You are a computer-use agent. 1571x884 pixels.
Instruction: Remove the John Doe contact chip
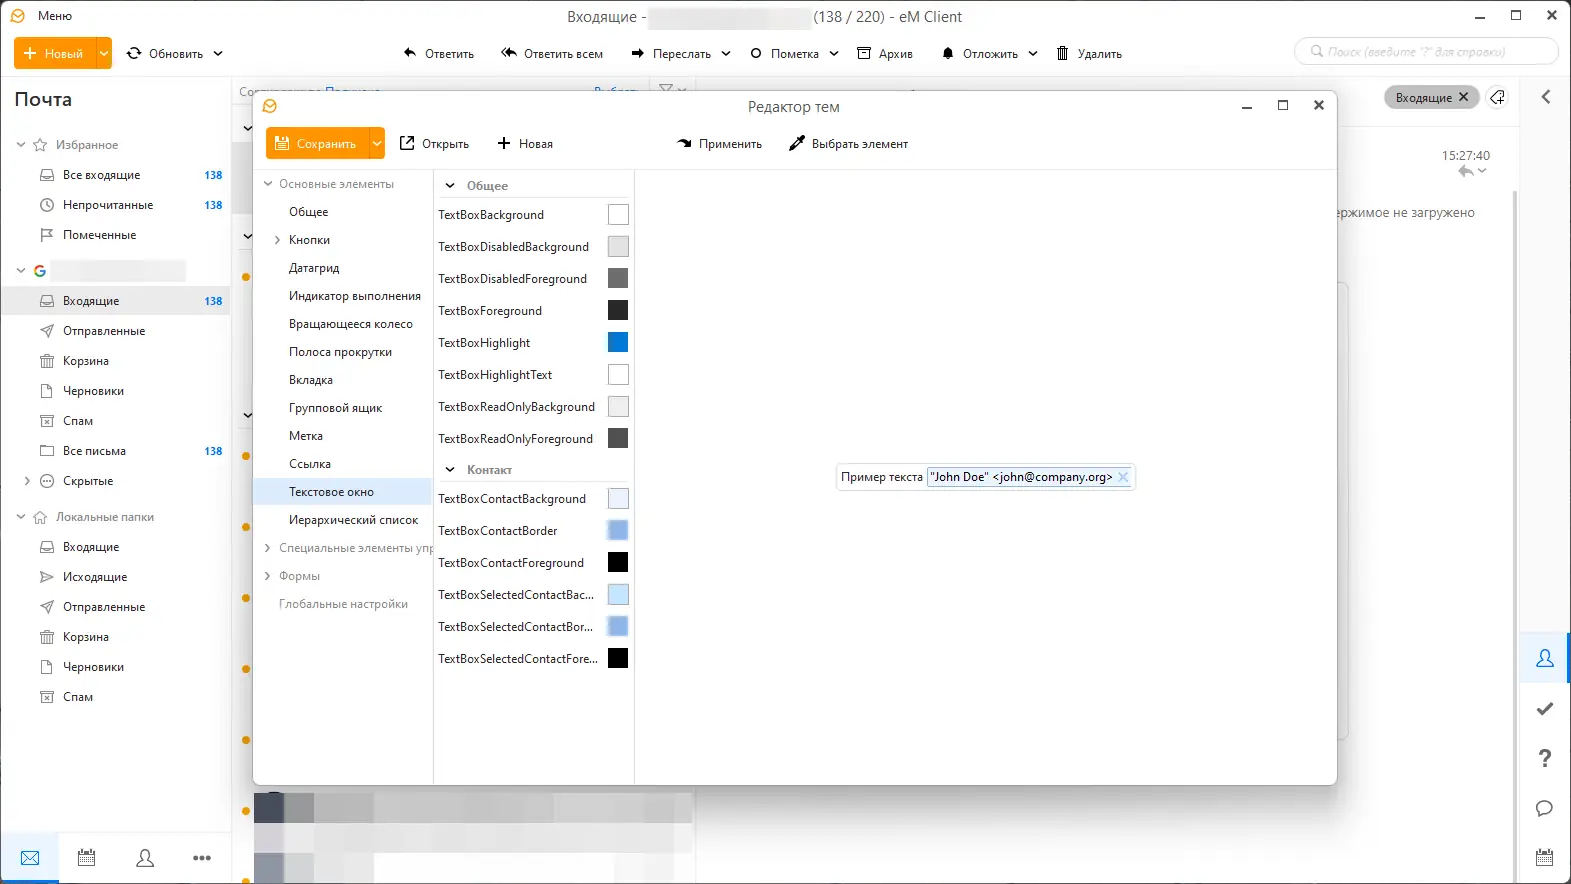point(1123,477)
